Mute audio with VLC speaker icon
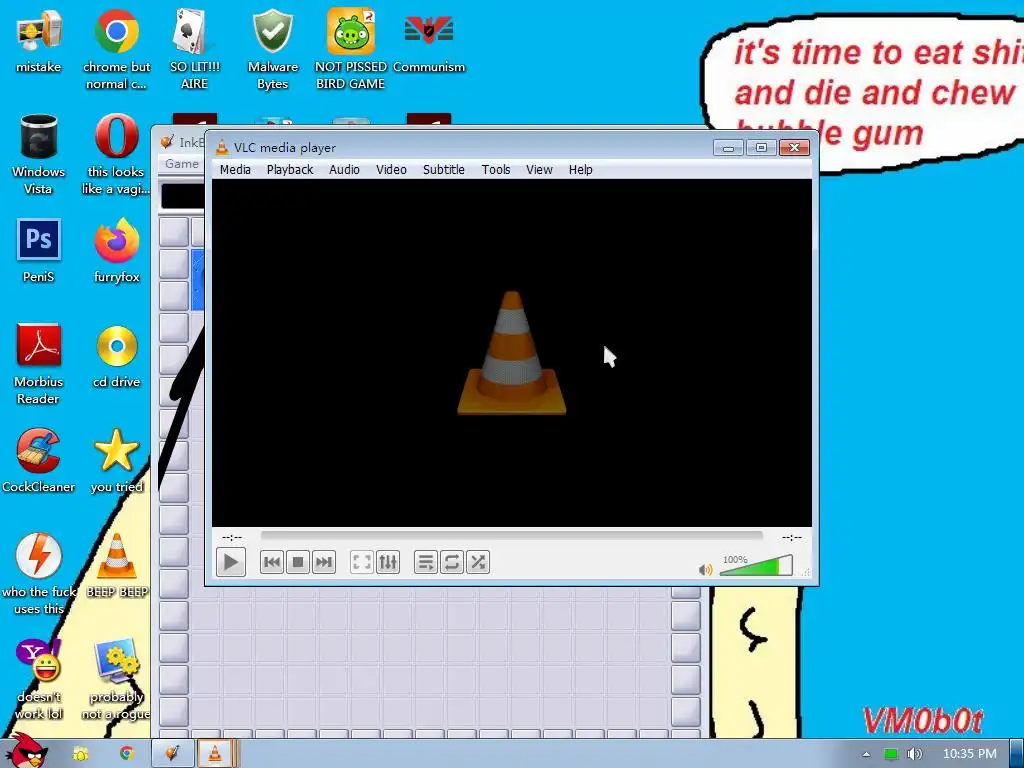Screen dimensions: 1024x768 click(705, 569)
